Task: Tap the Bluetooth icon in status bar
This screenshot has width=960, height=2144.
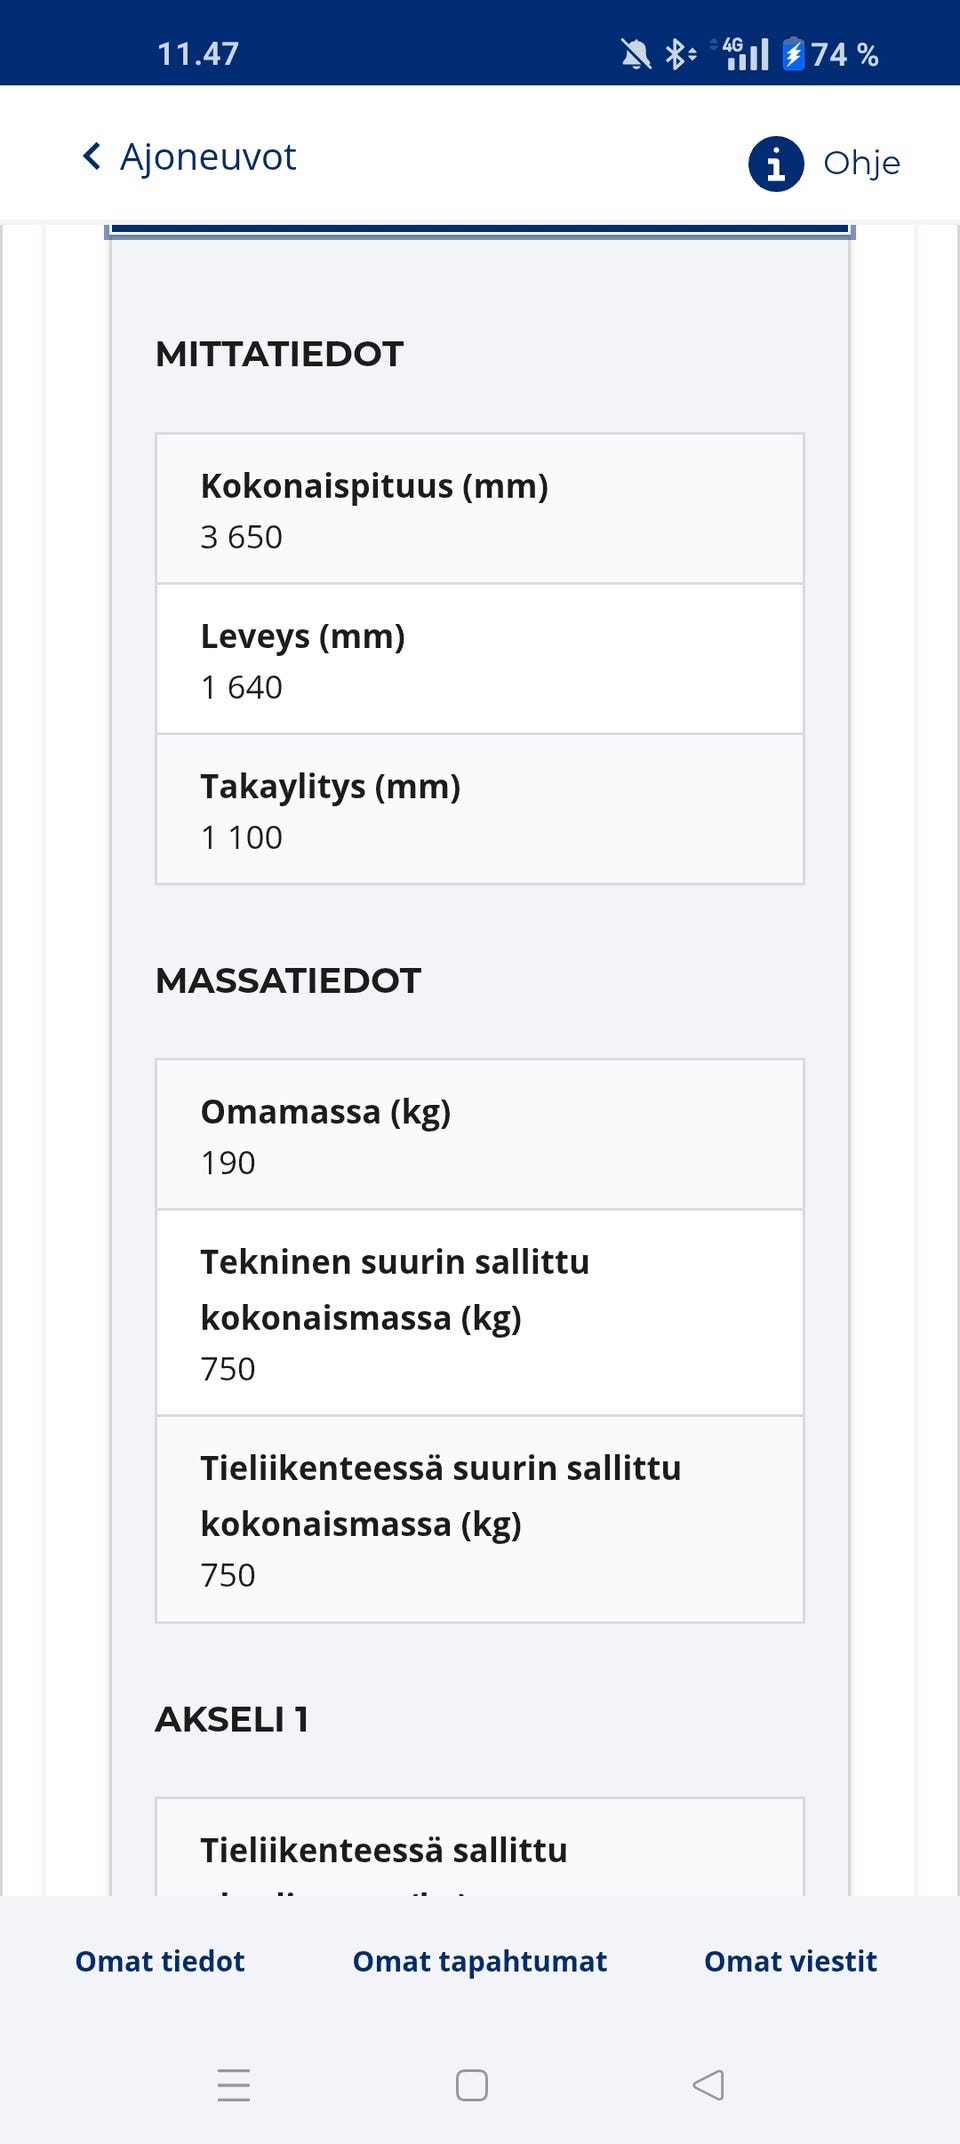Action: [x=678, y=55]
